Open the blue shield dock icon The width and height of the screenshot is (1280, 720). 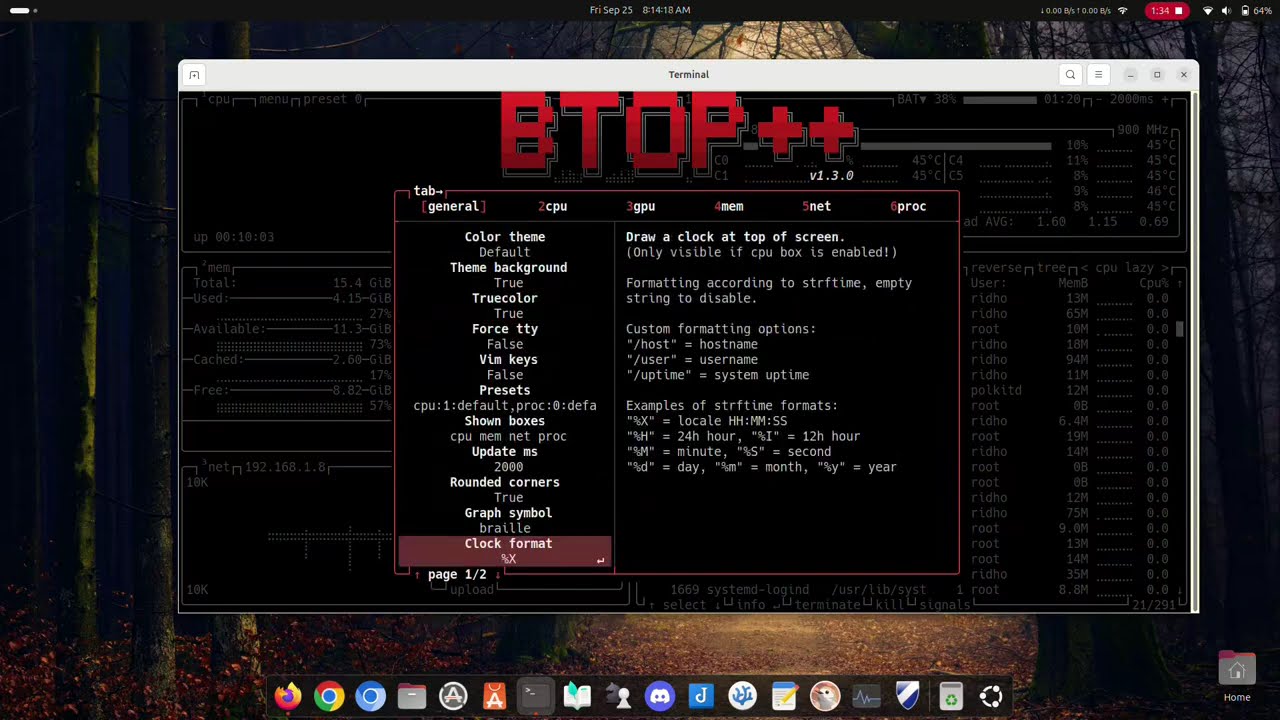coord(908,696)
